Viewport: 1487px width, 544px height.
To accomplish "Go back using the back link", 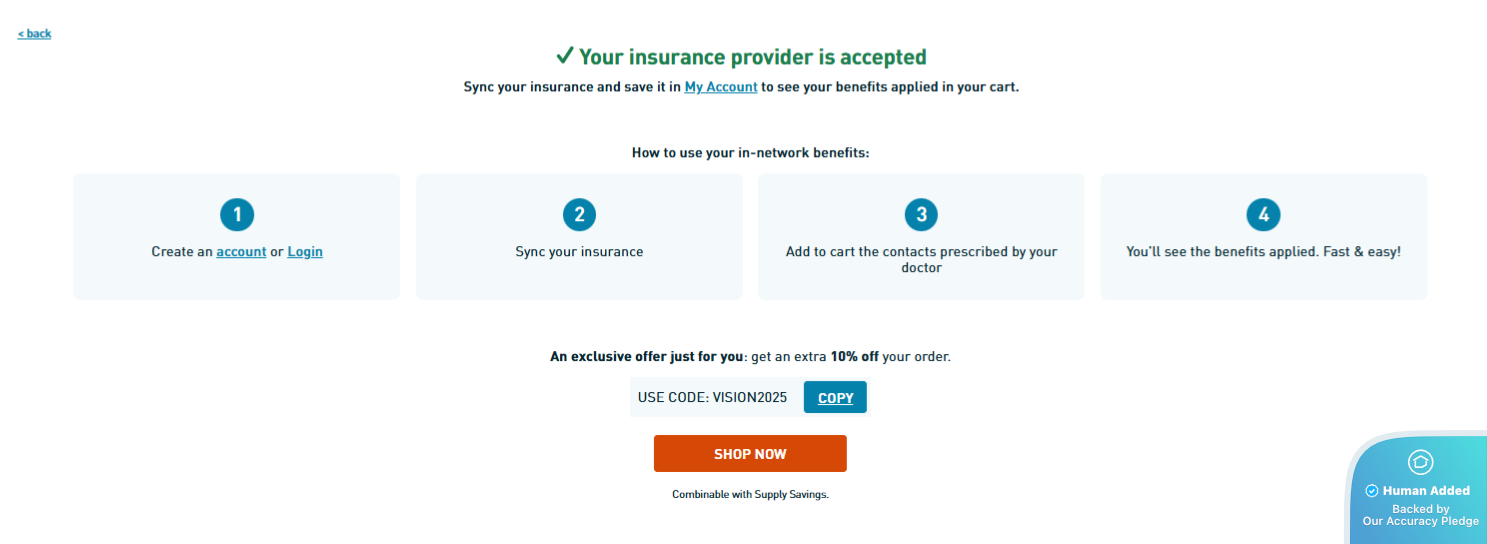I will coord(34,34).
